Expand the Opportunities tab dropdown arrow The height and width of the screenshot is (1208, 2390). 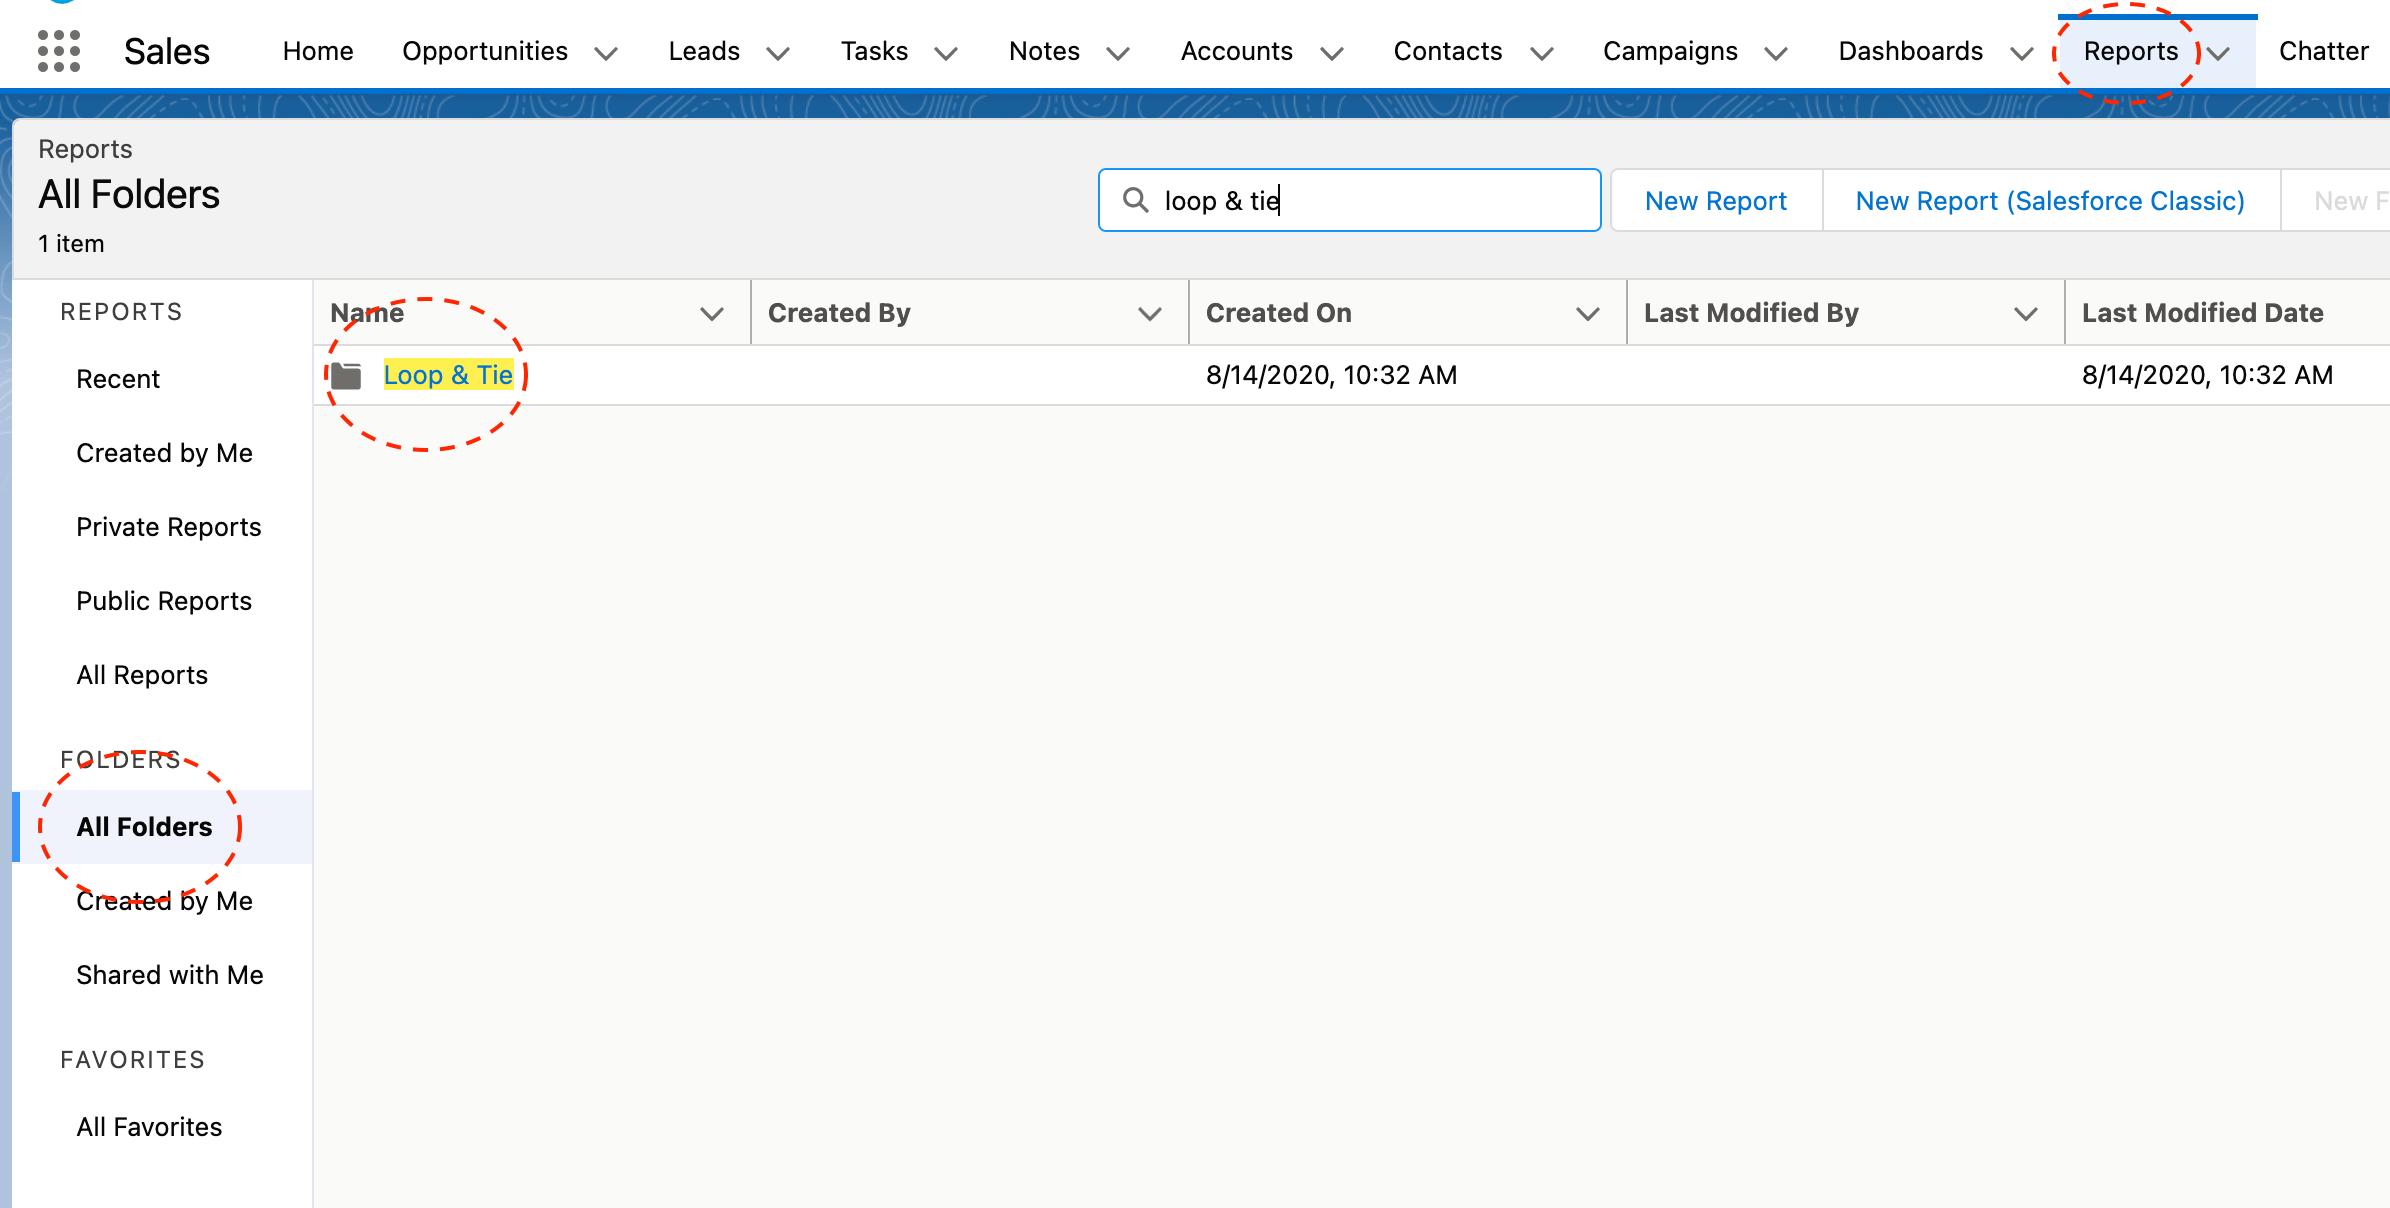606,53
